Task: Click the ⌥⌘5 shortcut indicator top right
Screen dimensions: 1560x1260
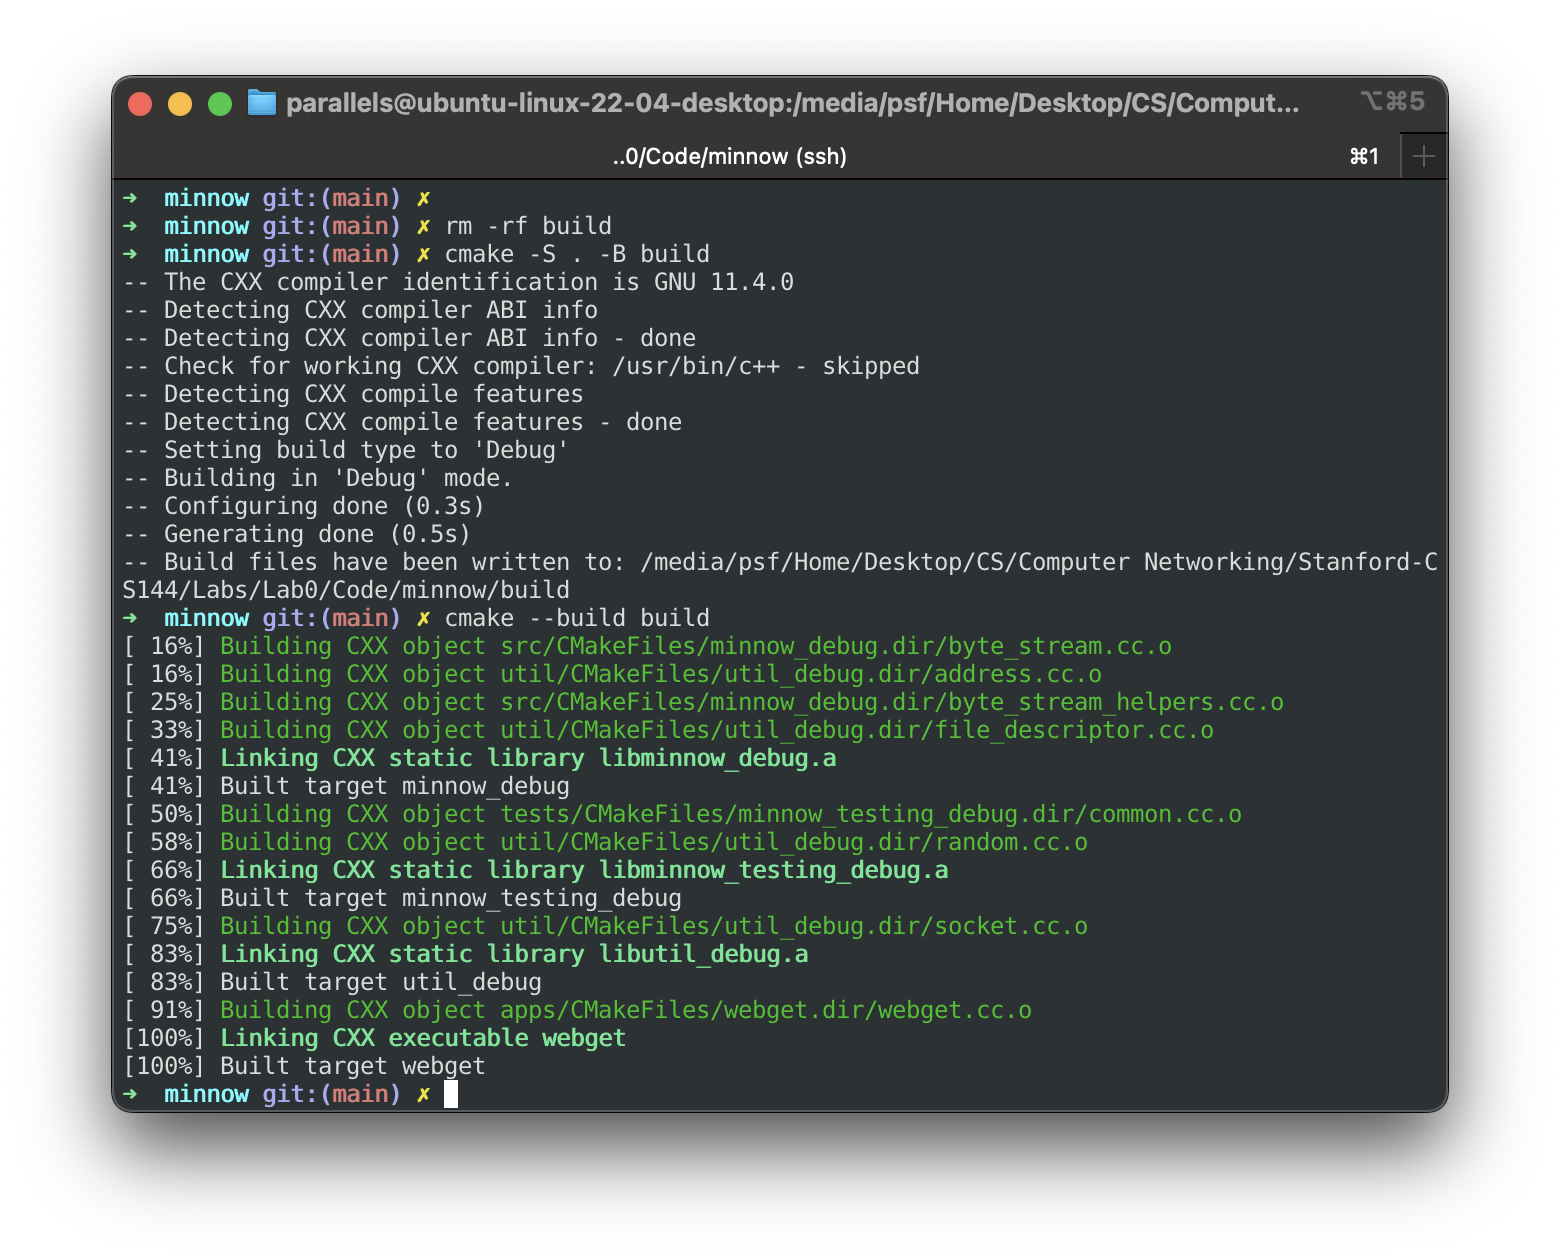Action: pyautogui.click(x=1391, y=101)
